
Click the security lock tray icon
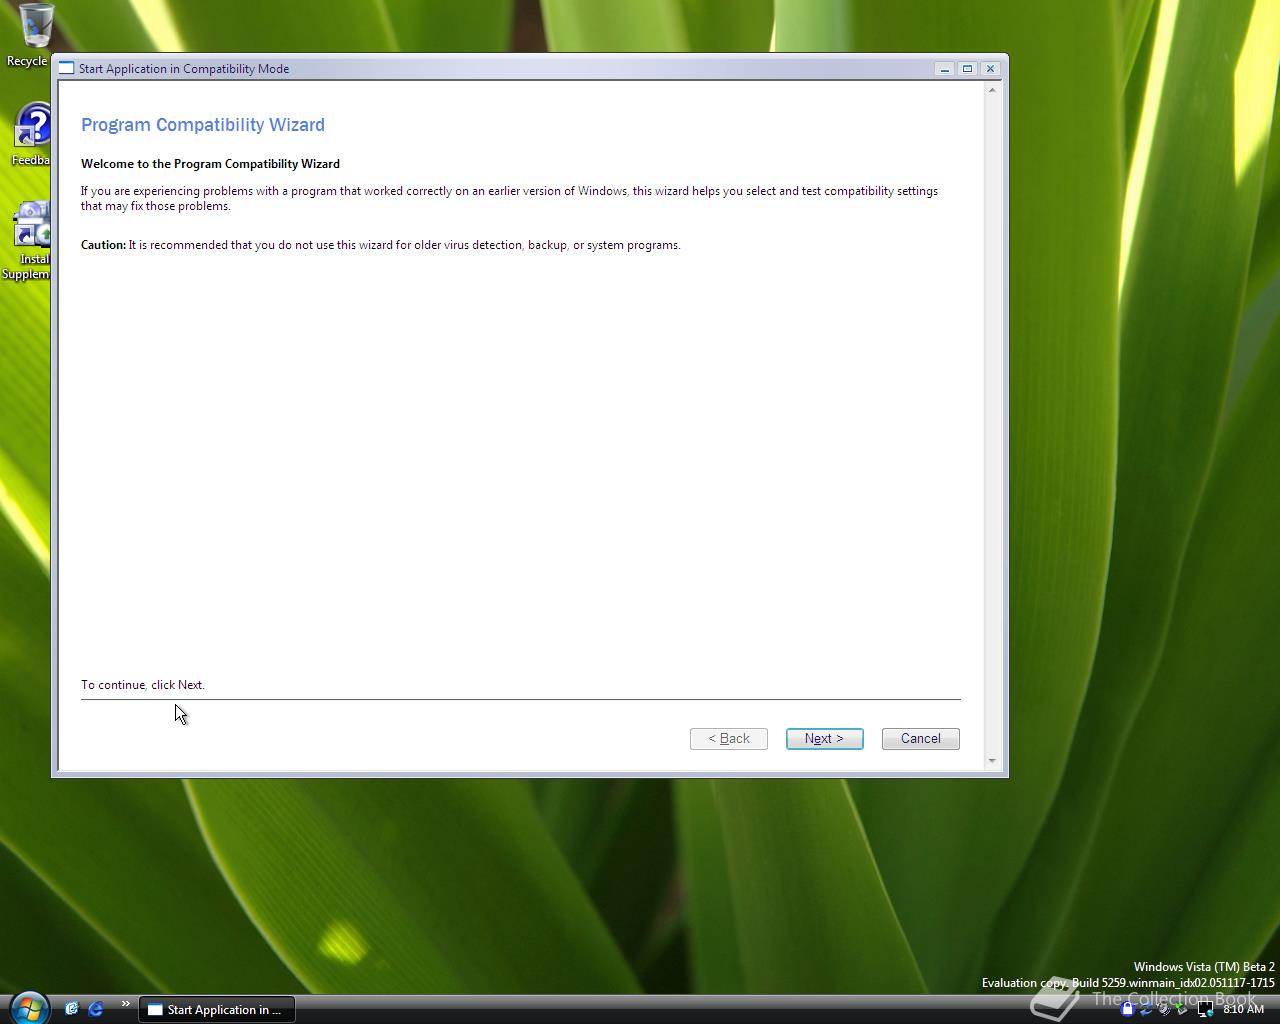1128,1009
